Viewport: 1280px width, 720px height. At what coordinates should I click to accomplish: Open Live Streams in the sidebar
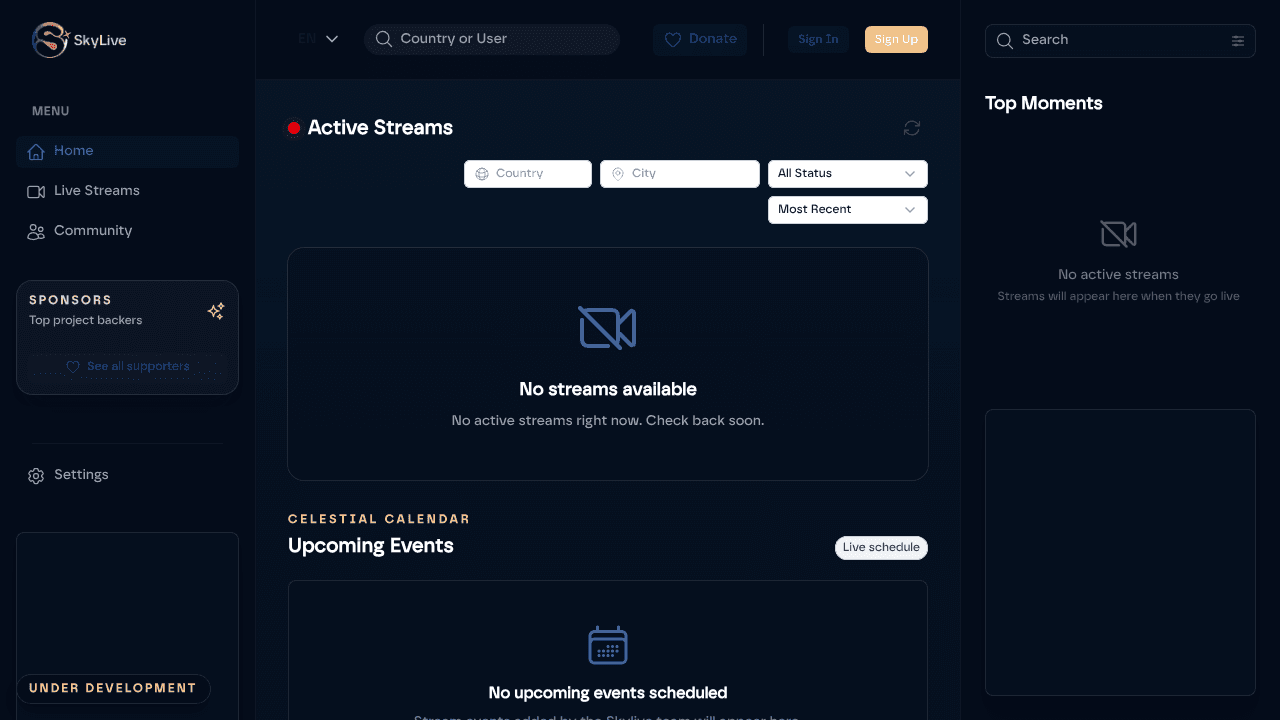click(128, 191)
